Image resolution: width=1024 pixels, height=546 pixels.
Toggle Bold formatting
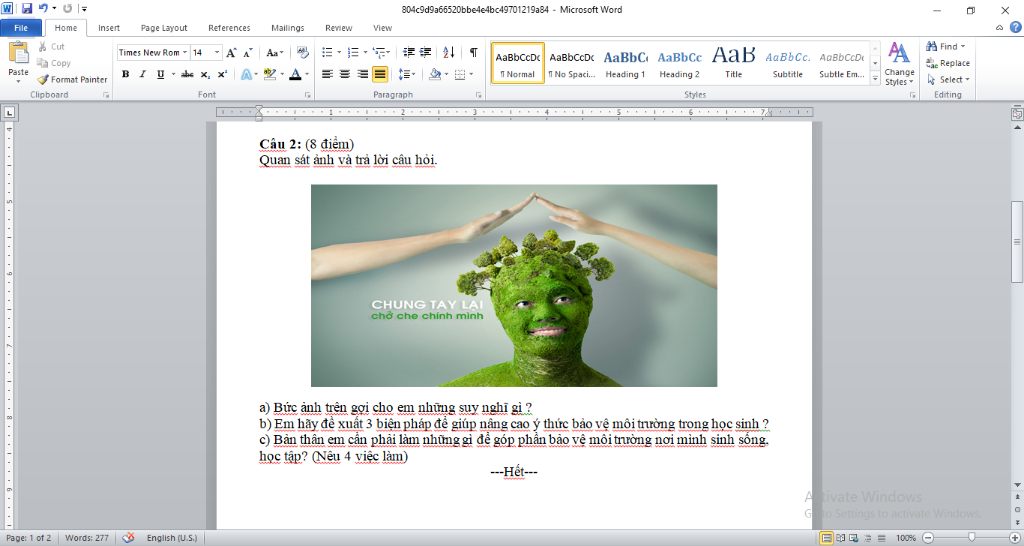click(125, 74)
